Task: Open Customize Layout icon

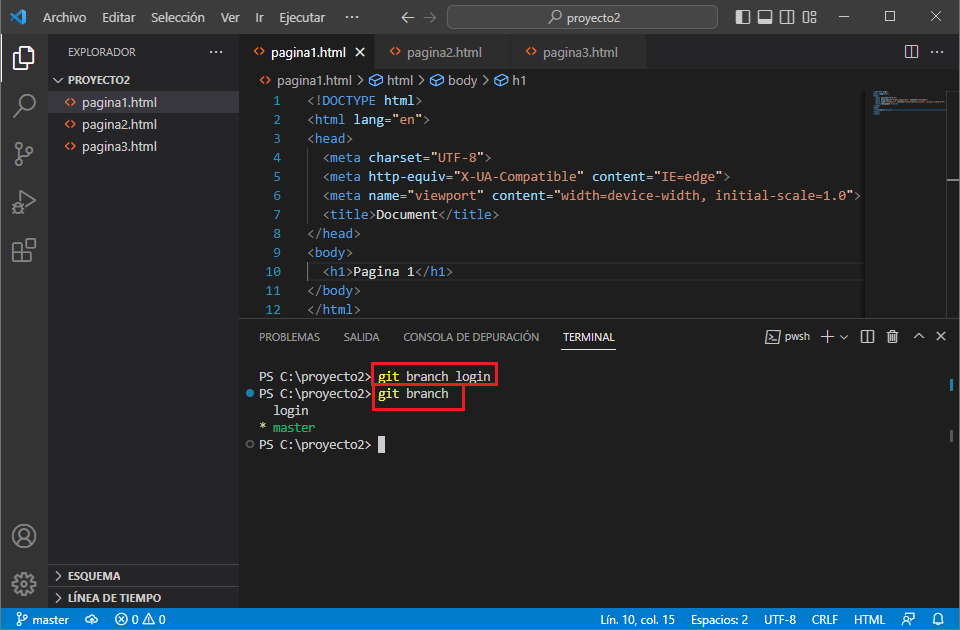Action: pos(809,17)
